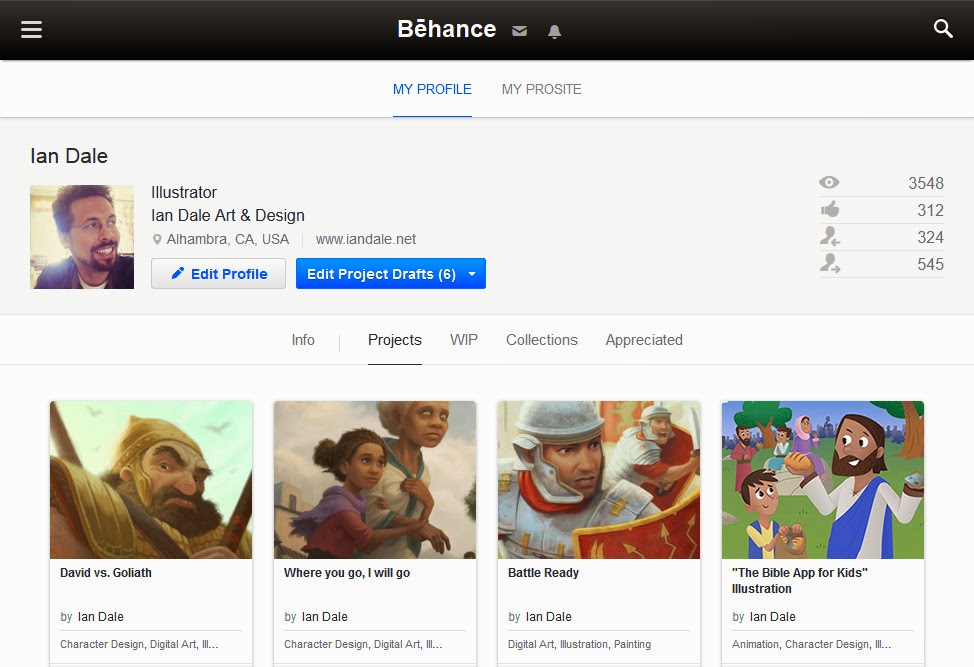Open the messages envelope icon
Image resolution: width=974 pixels, height=667 pixels.
pyautogui.click(x=519, y=31)
